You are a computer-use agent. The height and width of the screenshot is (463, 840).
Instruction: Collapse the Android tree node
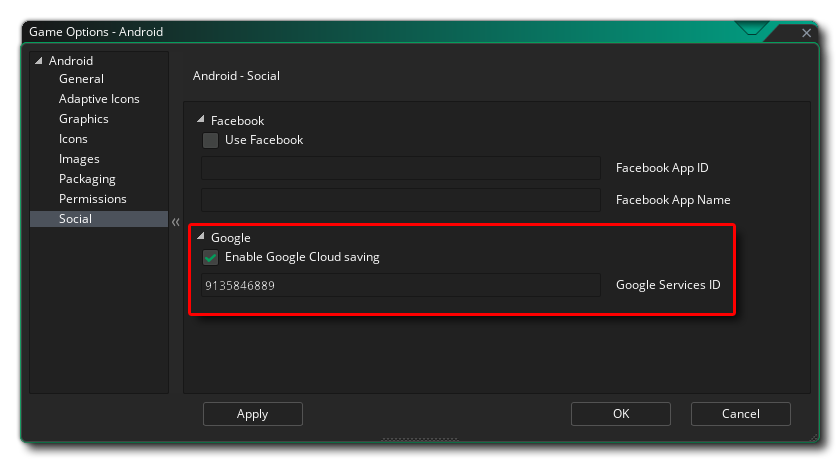[39, 61]
